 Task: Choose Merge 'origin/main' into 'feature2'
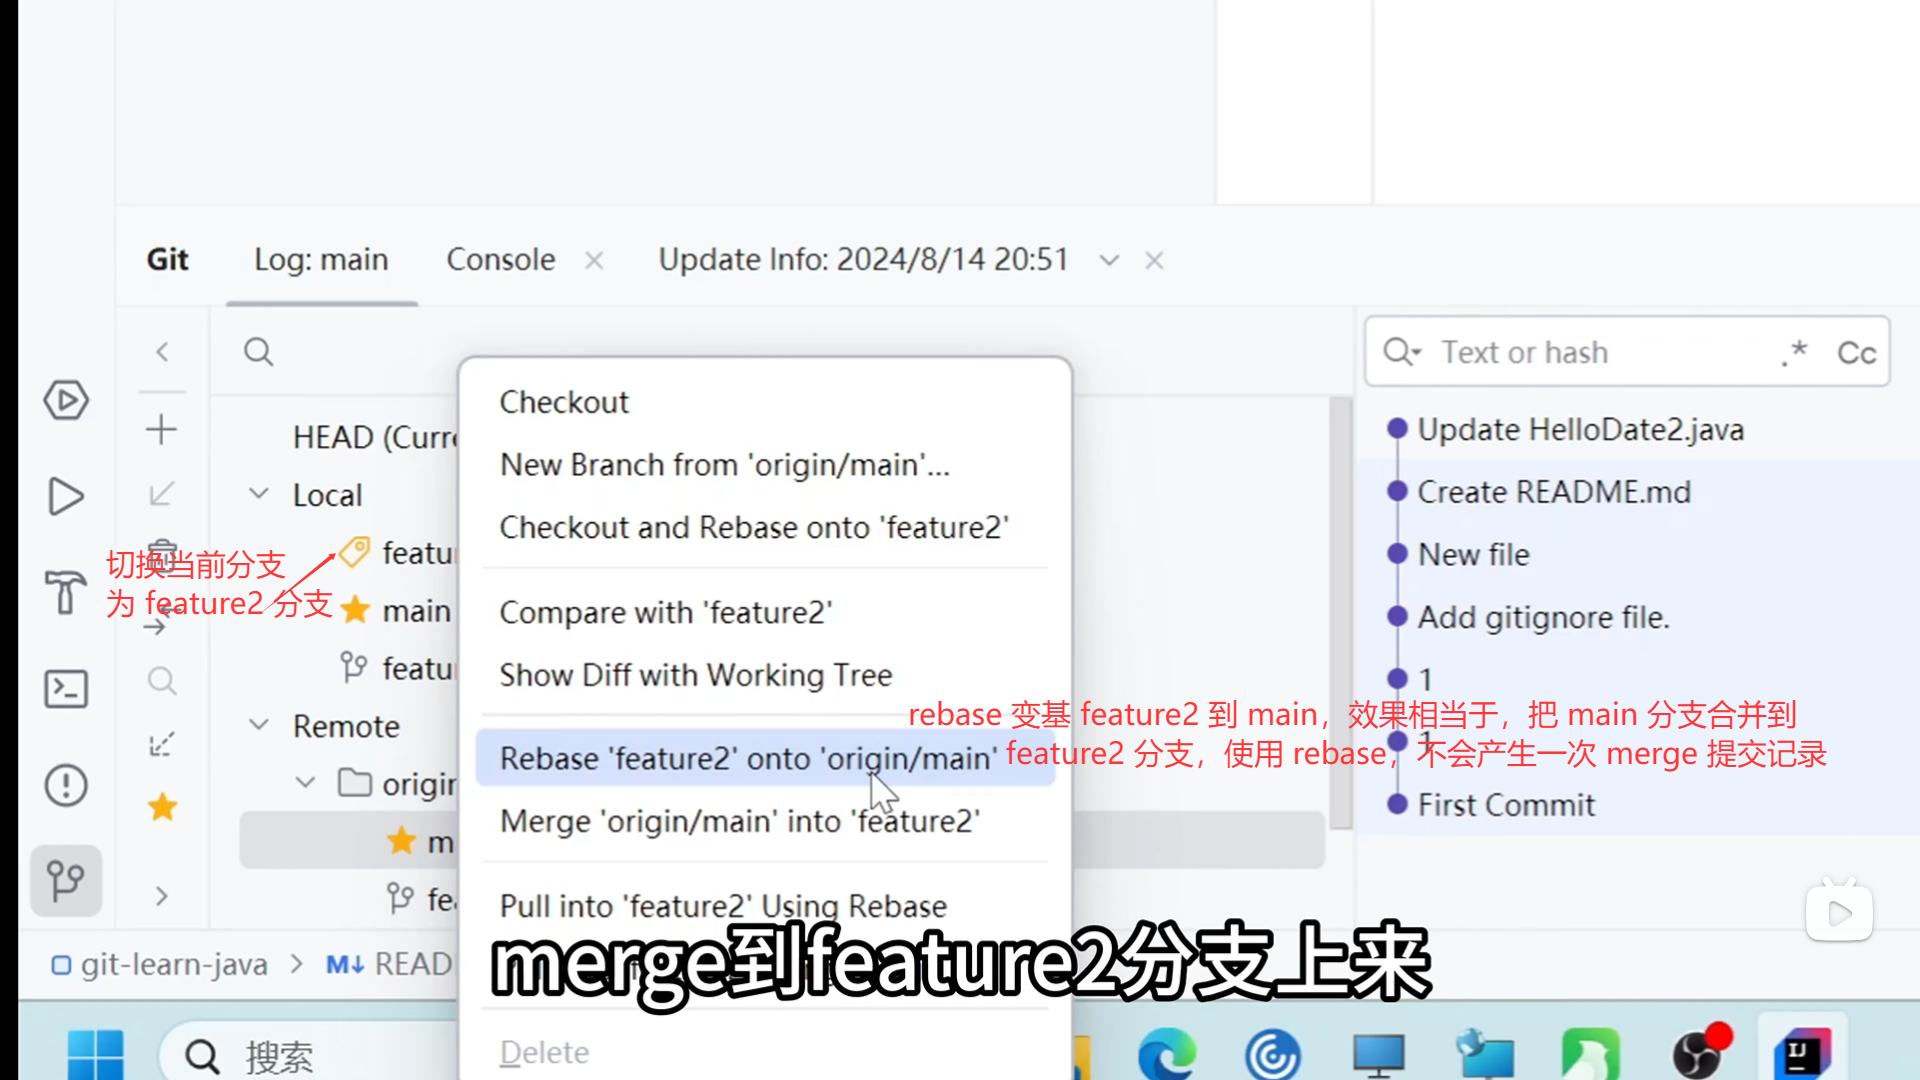click(x=739, y=821)
